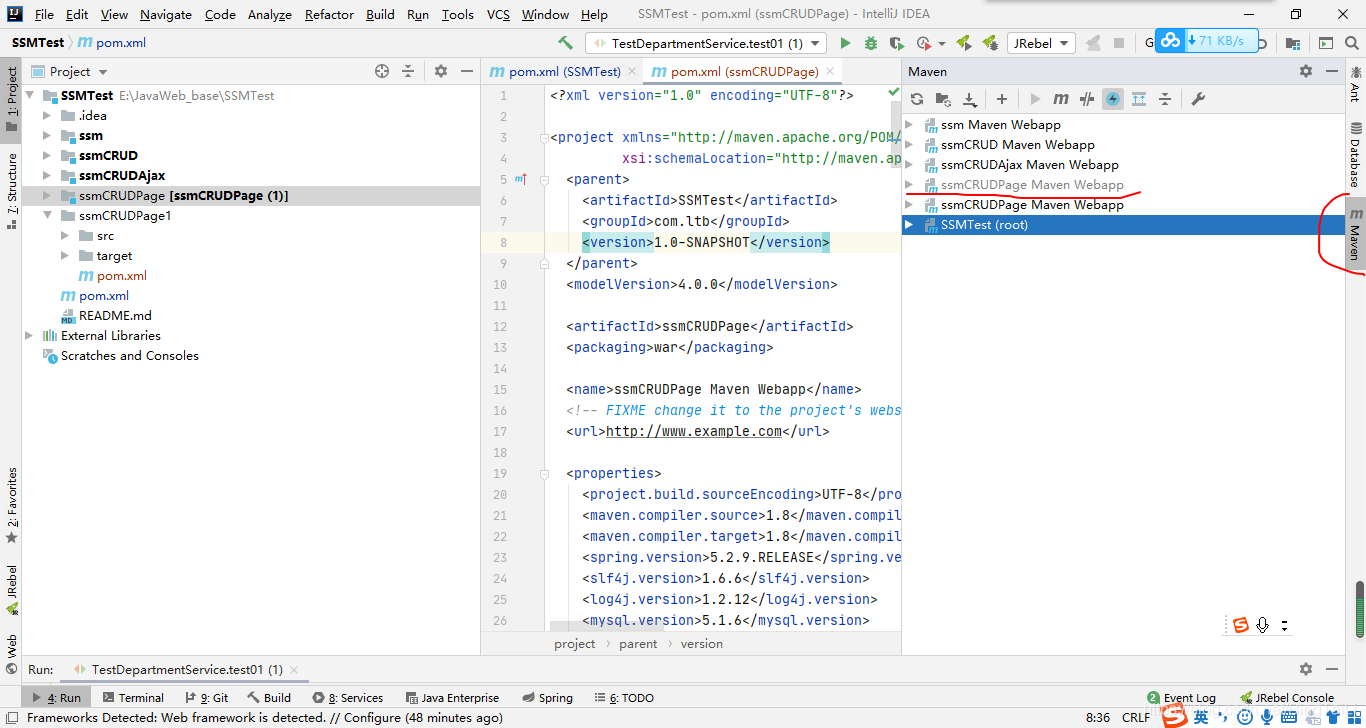Click http://www.example.com link in editor
Viewport: 1366px width, 728px height.
tap(694, 432)
